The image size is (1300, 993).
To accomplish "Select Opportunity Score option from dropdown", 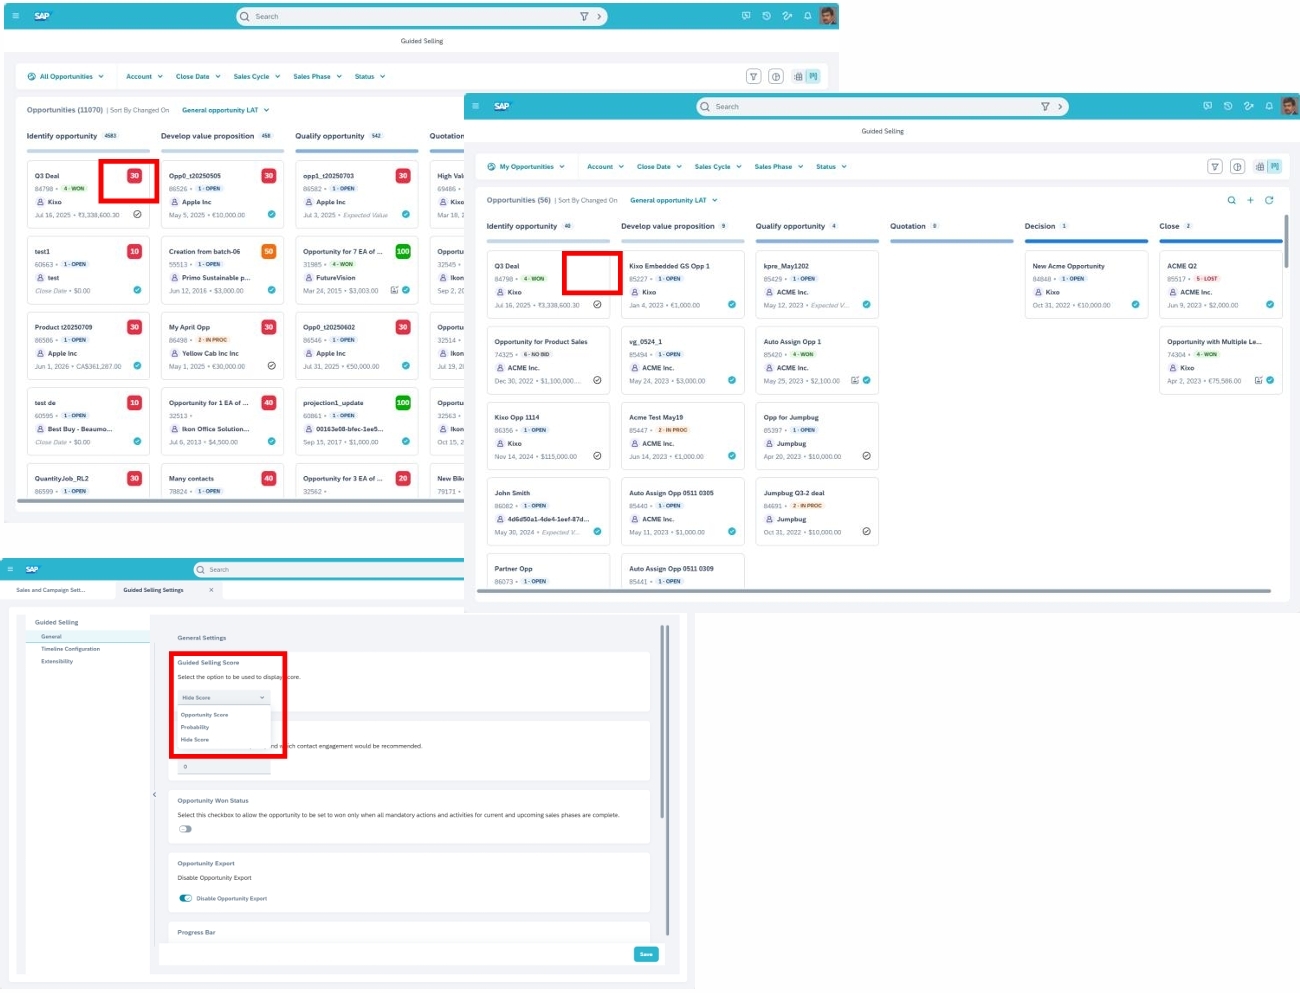I will point(204,715).
